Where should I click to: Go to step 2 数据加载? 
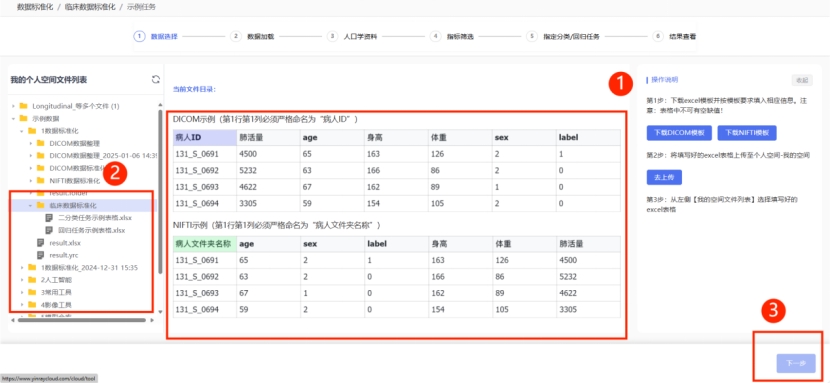252,37
